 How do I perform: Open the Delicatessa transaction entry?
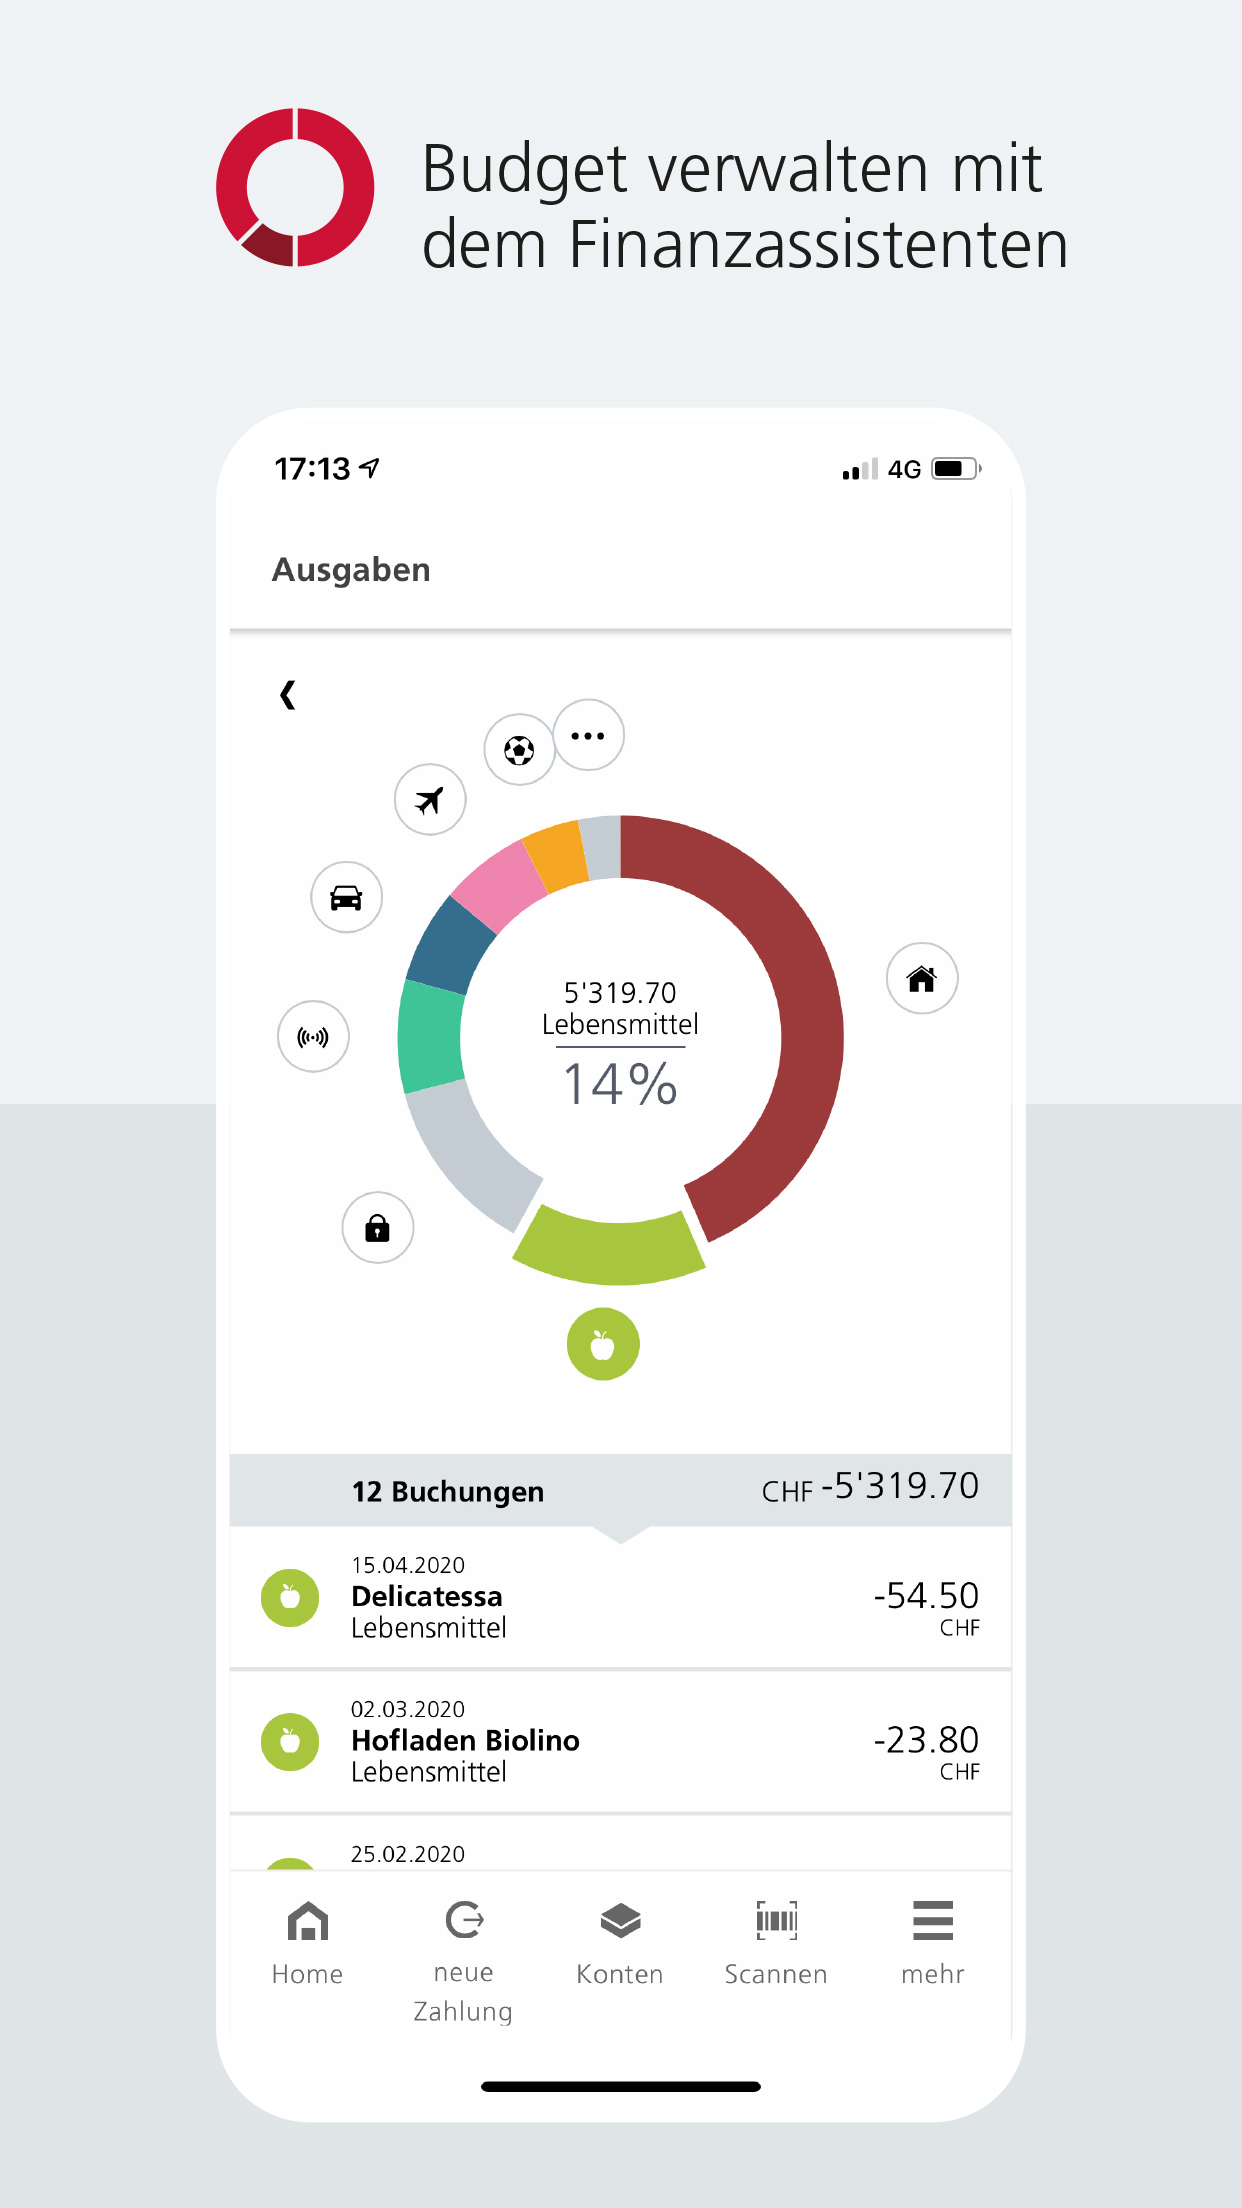coord(620,1597)
